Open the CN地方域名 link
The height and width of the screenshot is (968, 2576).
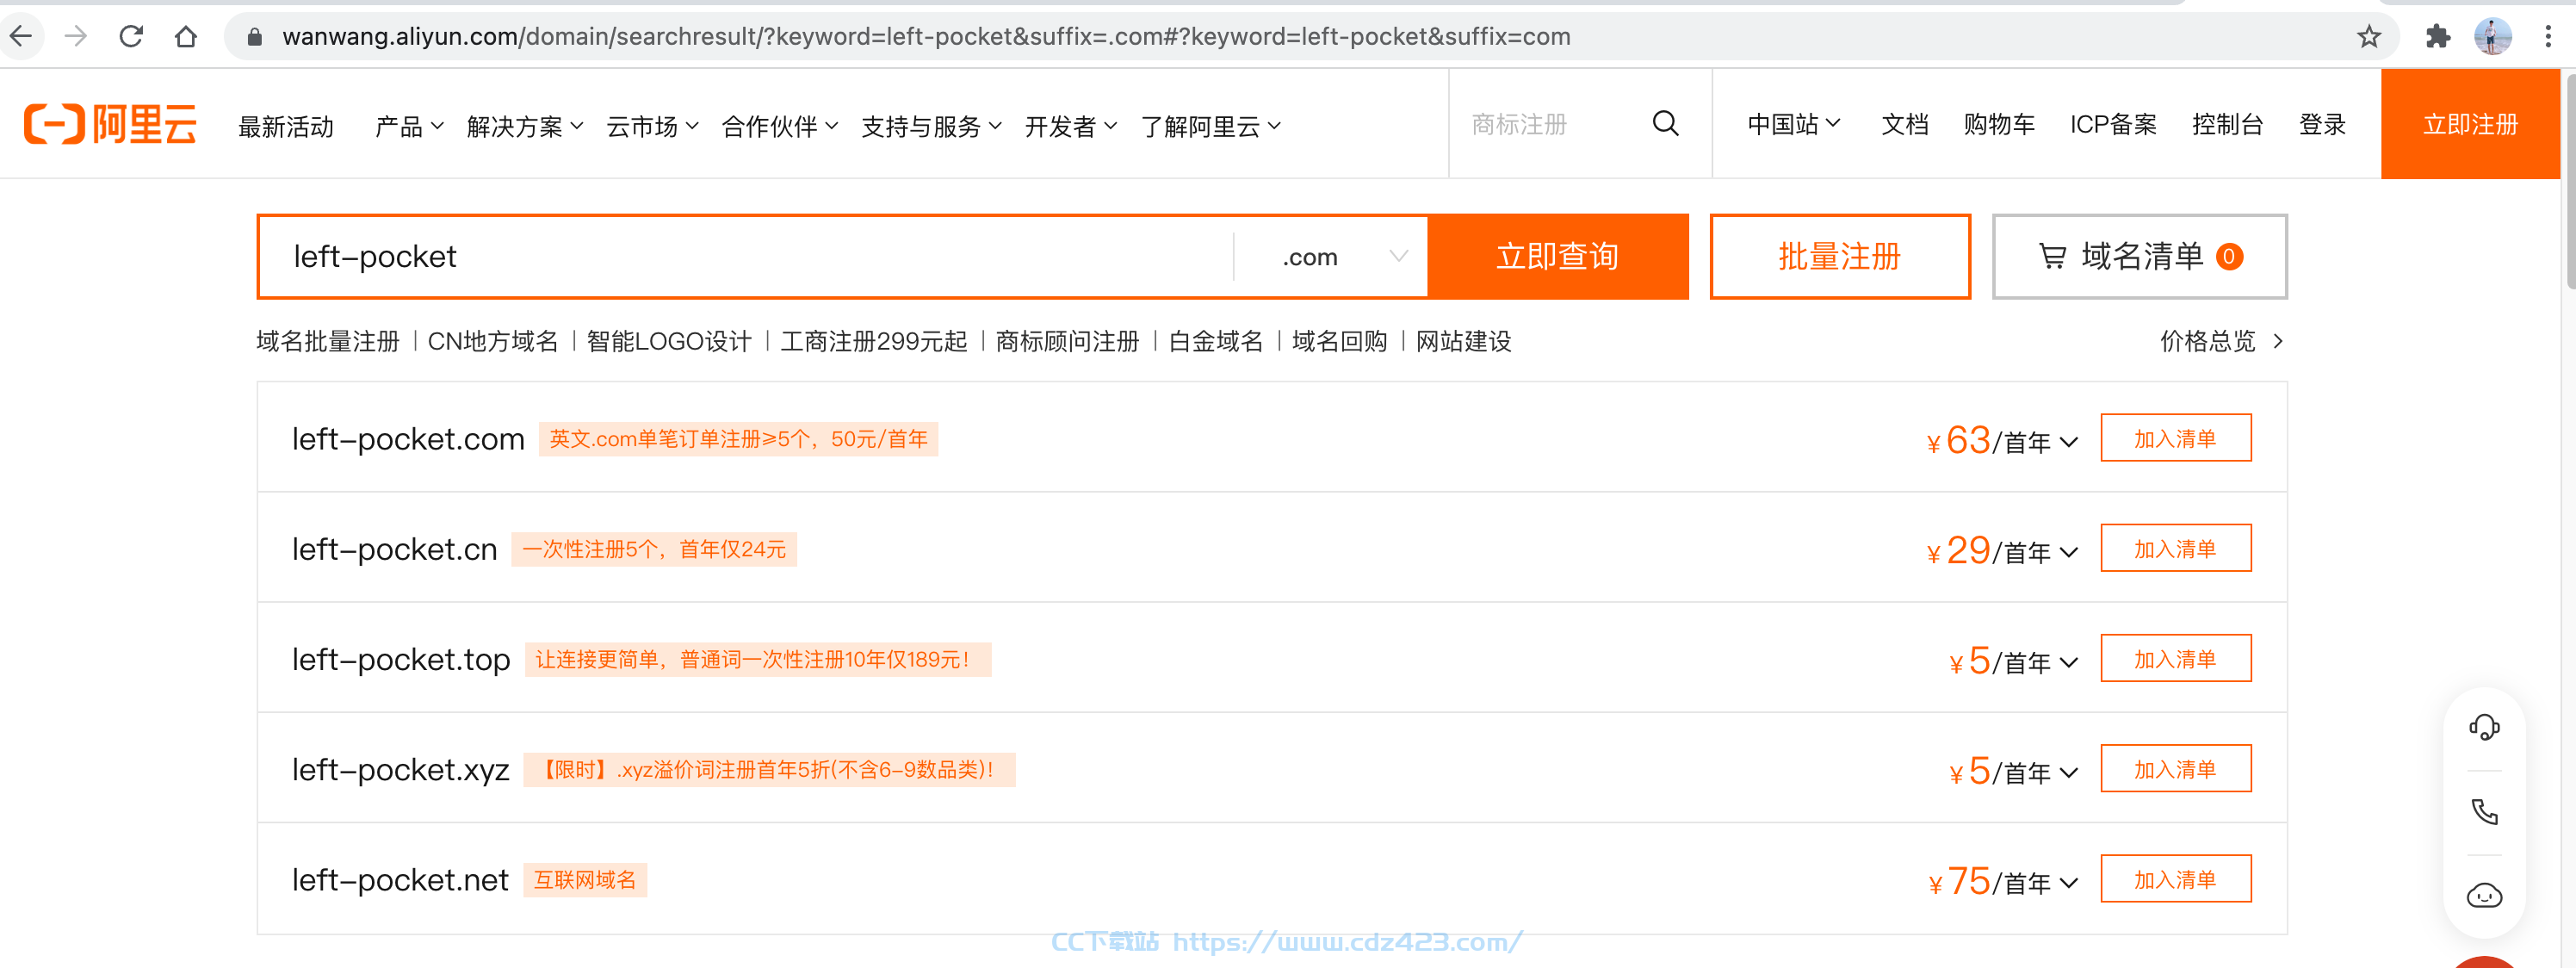(493, 341)
